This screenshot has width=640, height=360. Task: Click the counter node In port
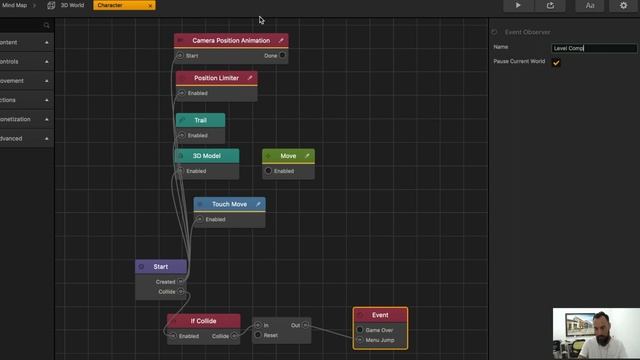[x=258, y=325]
